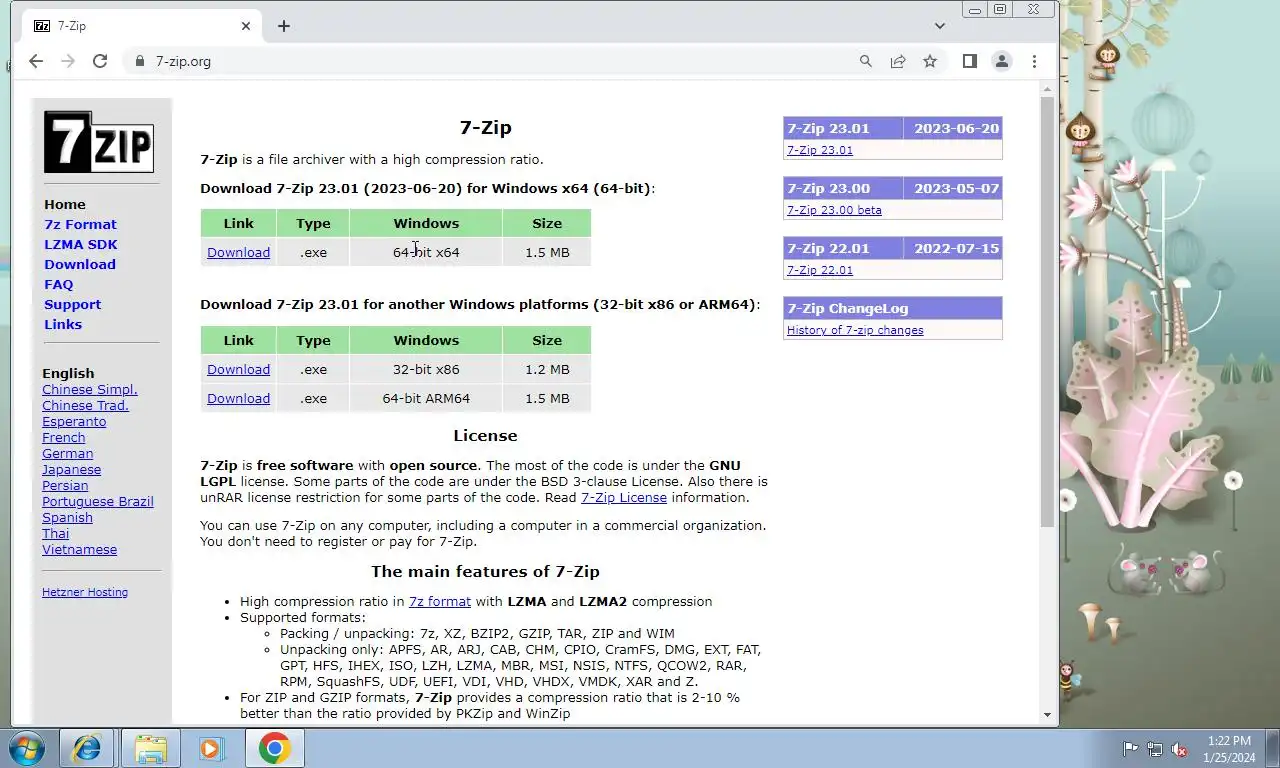The image size is (1280, 768).
Task: Switch language to Esperanto
Action: point(74,421)
